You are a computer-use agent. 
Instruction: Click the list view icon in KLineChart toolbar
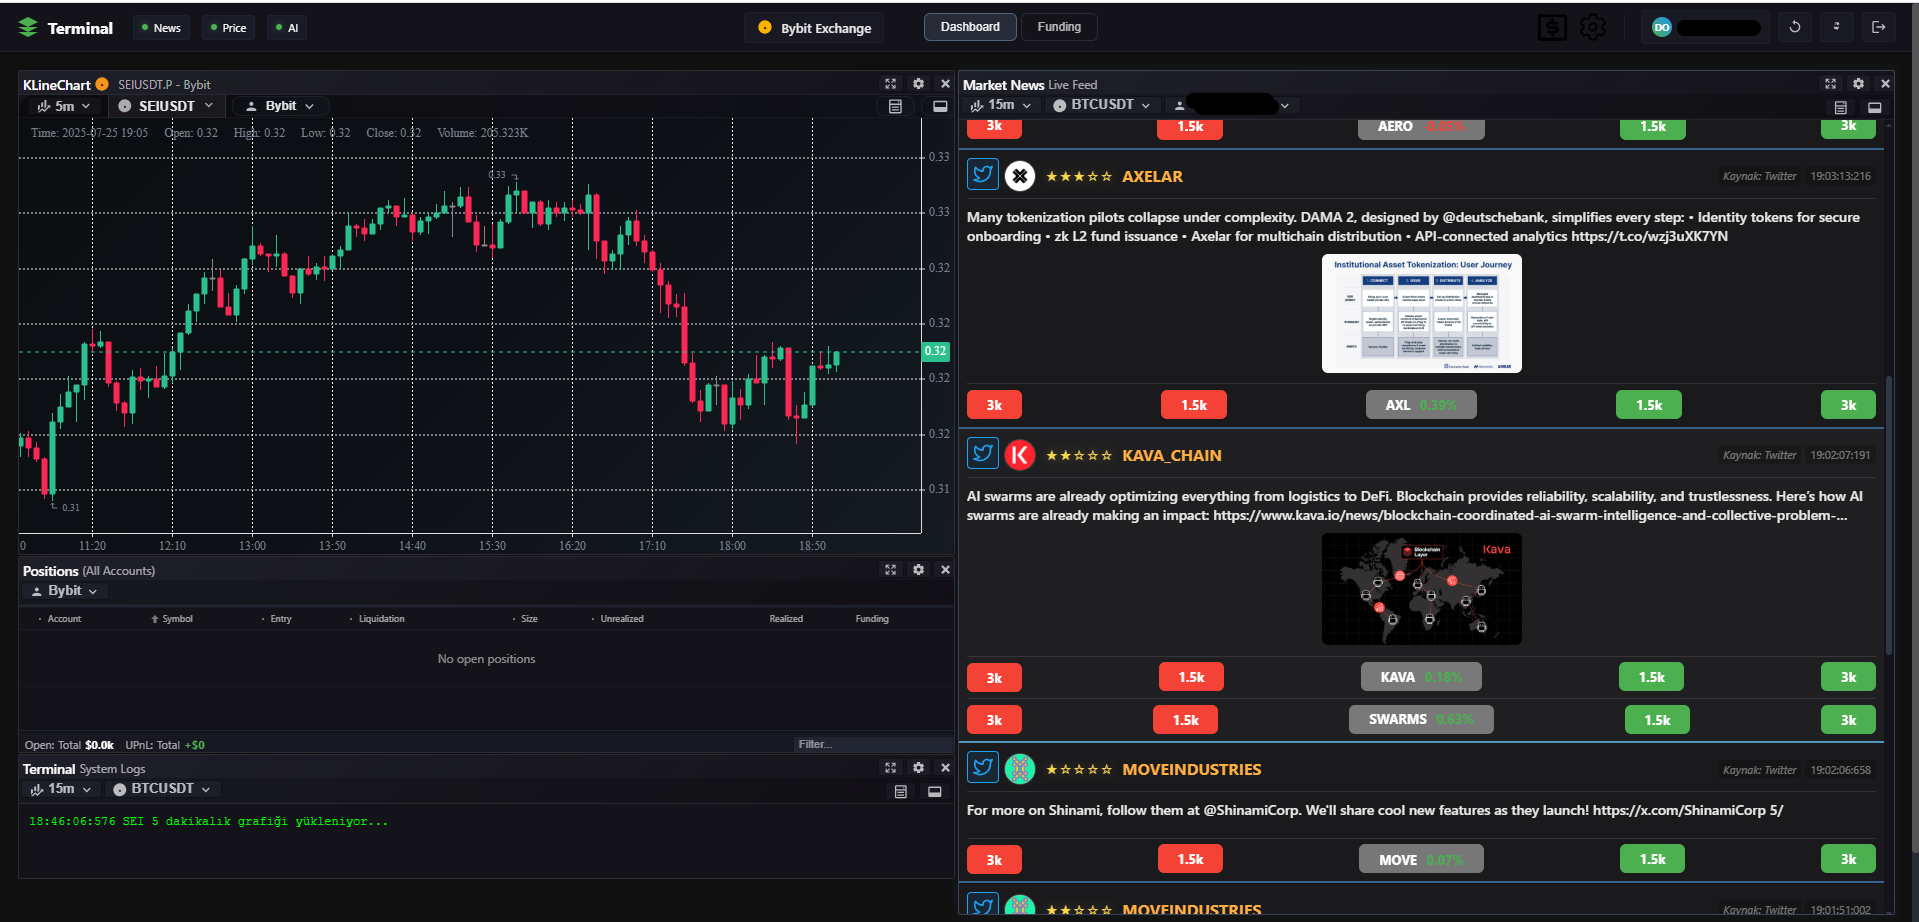point(895,106)
